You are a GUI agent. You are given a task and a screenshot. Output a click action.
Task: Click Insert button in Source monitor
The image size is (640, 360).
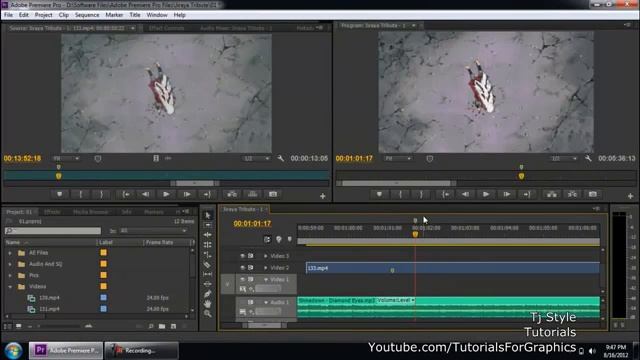click(x=232, y=194)
